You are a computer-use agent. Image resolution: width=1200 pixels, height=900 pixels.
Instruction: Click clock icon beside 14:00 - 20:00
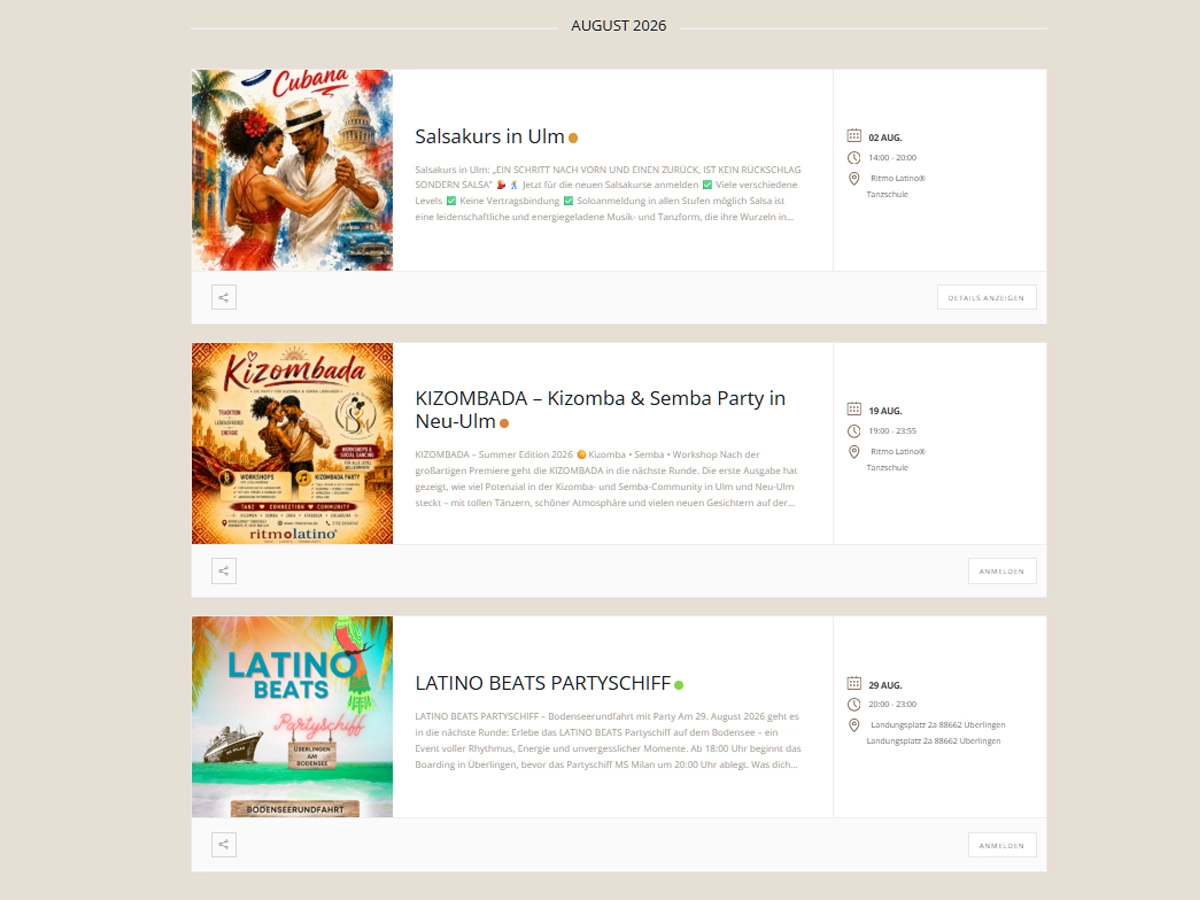tap(854, 157)
